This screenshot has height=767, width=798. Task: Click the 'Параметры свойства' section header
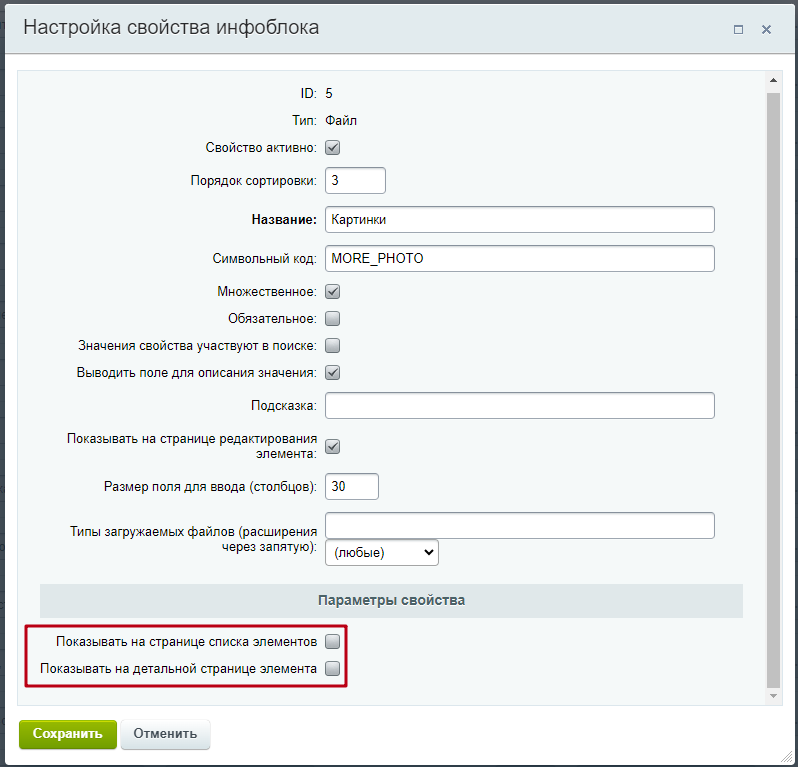tap(391, 601)
